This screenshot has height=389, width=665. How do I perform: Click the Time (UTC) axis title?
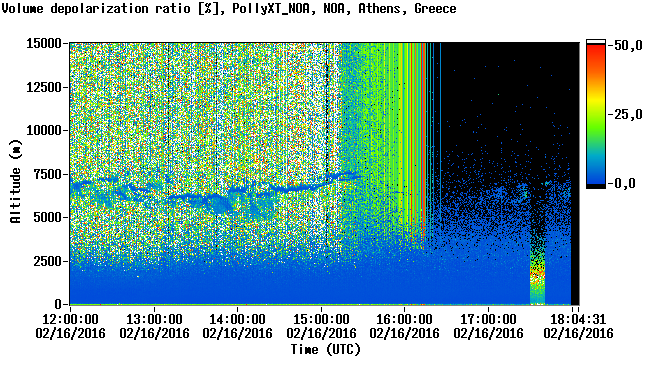click(x=326, y=350)
